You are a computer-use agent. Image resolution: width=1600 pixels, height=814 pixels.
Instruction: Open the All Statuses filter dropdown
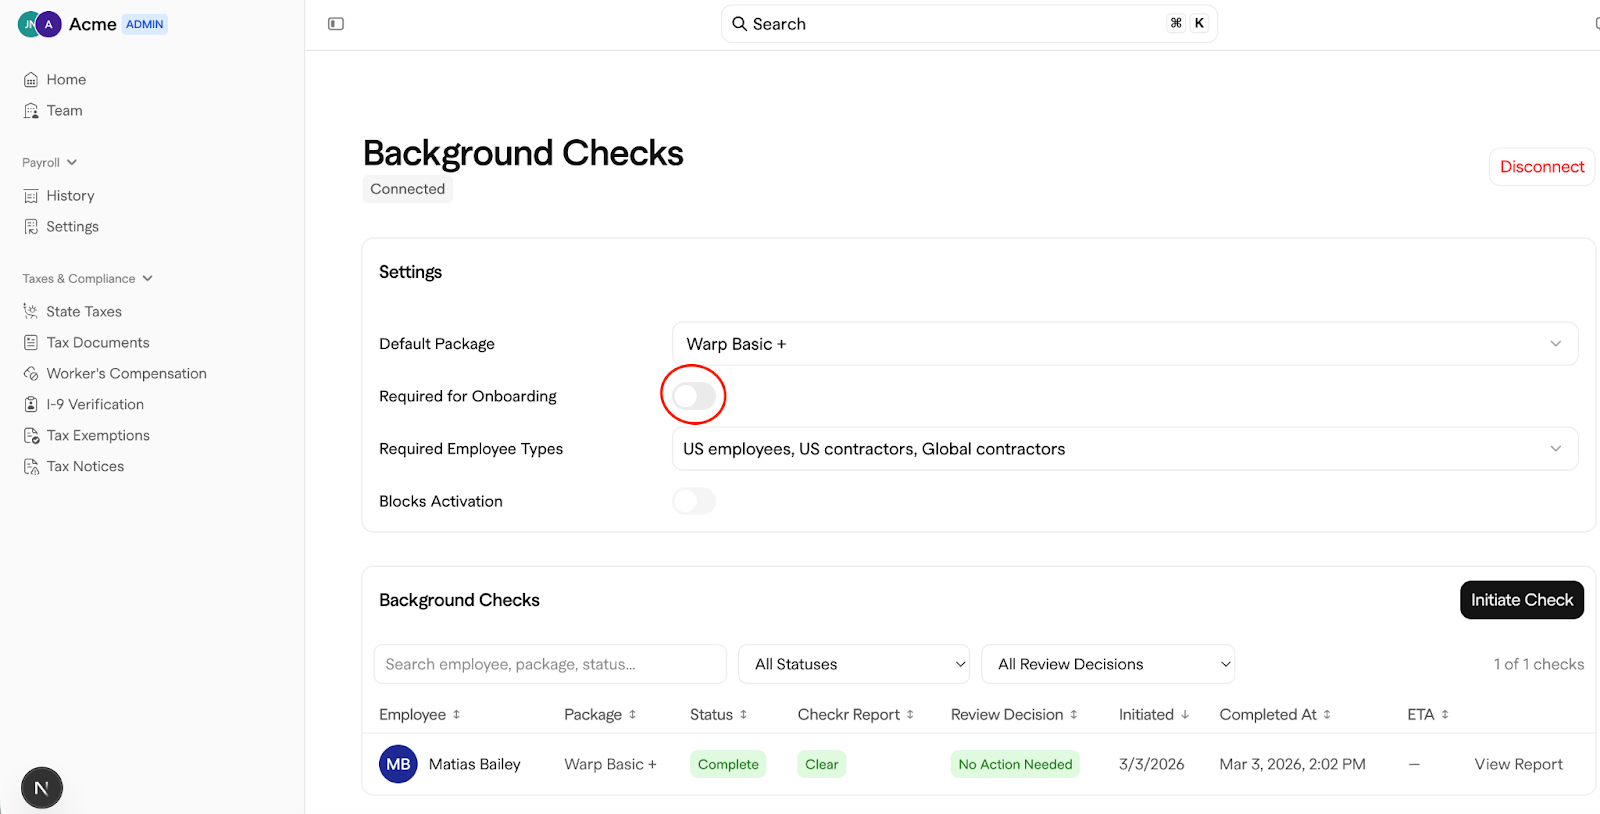[854, 664]
